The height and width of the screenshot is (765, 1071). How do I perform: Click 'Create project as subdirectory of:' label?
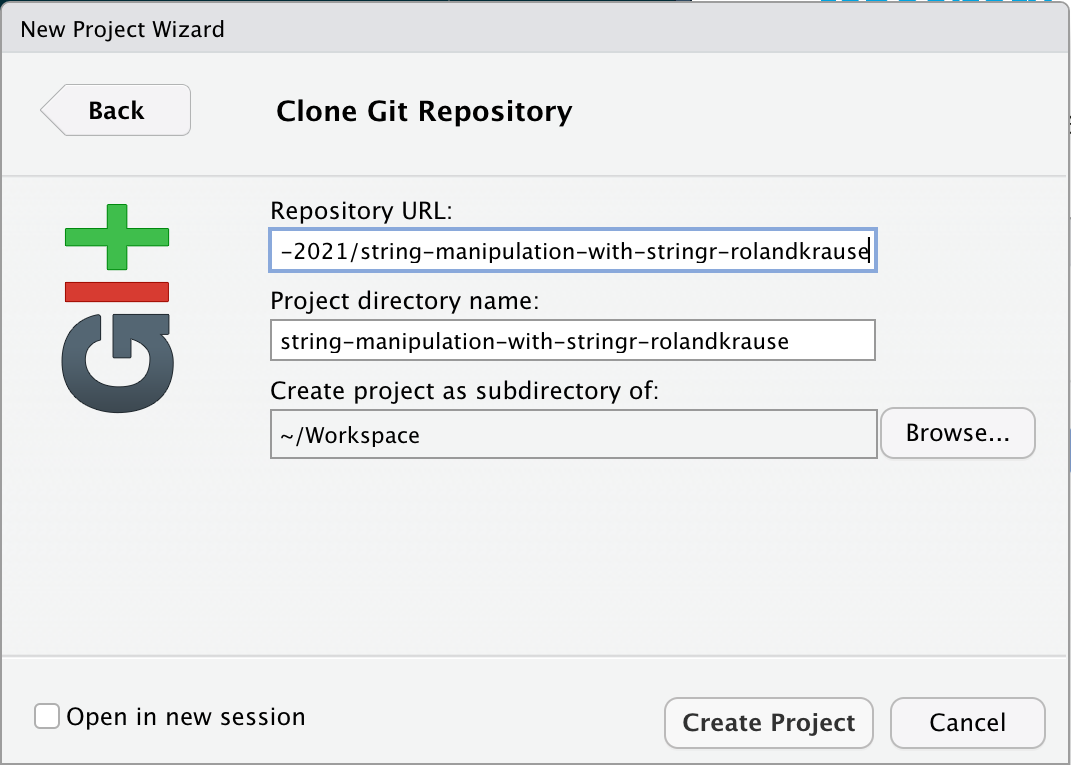tap(464, 391)
